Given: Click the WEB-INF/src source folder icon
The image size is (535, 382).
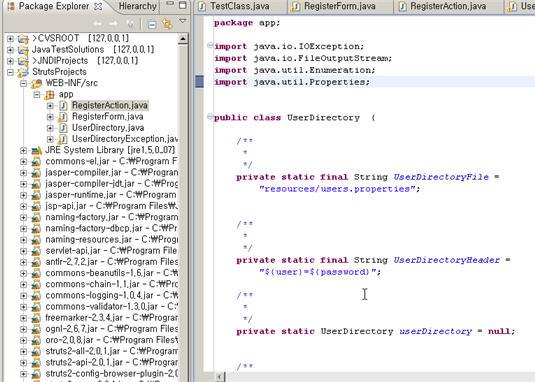Looking at the screenshot, I should 37,84.
